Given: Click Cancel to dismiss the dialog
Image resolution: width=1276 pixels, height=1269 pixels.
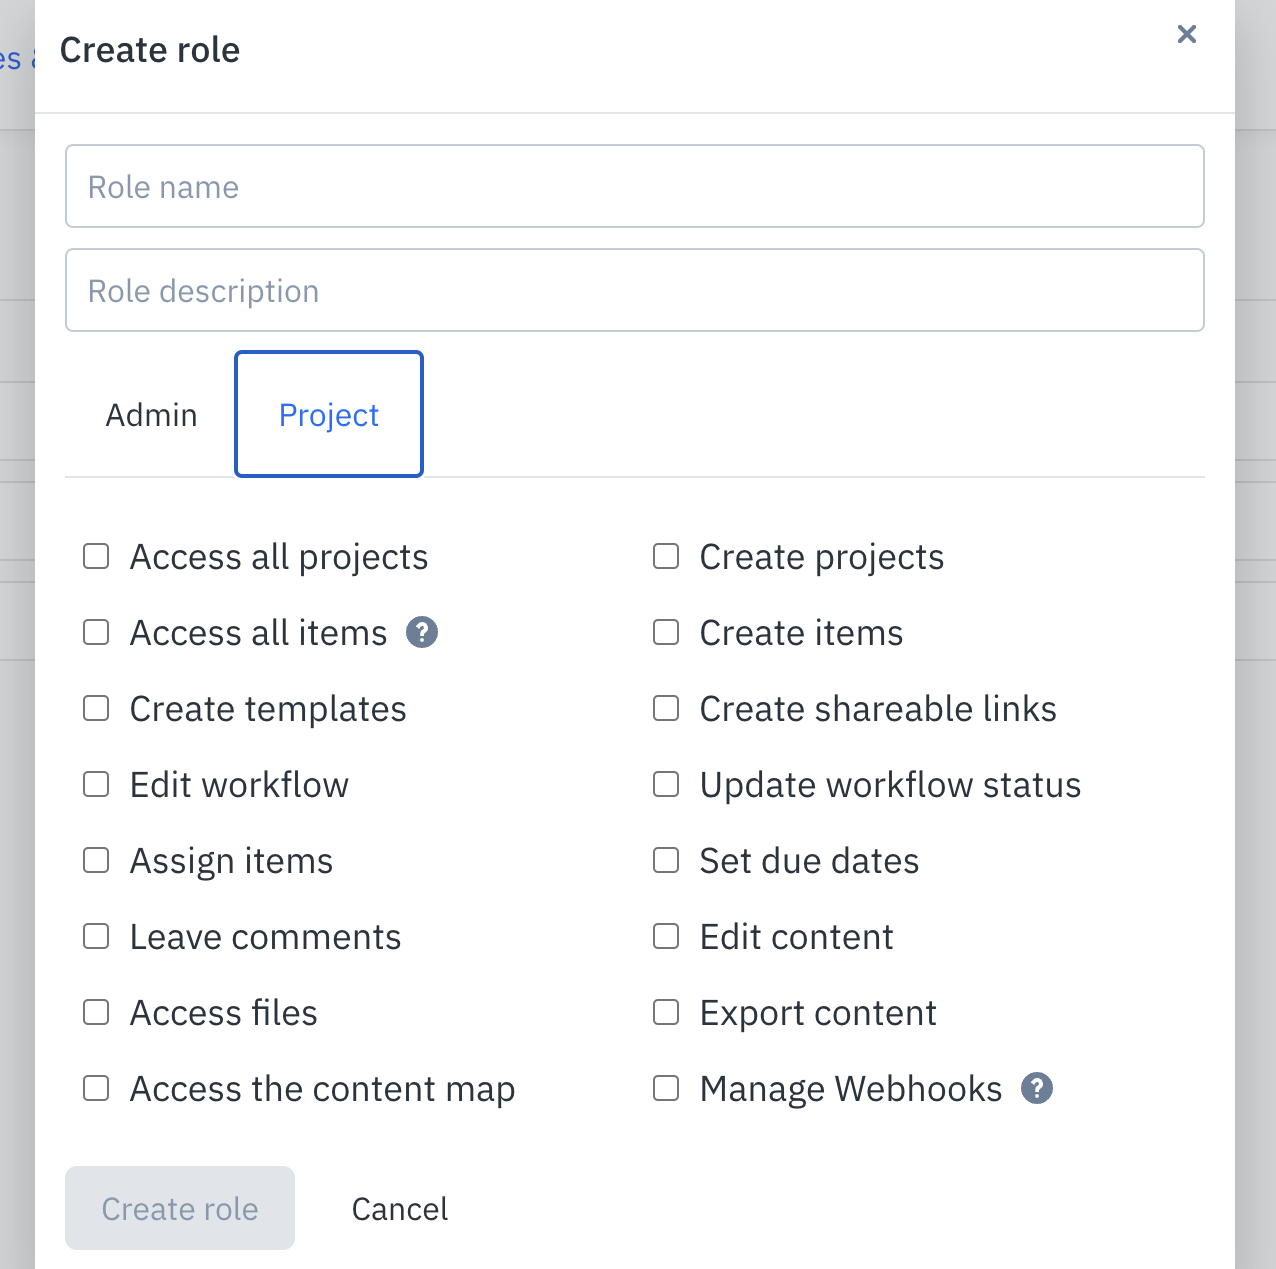Looking at the screenshot, I should (399, 1208).
